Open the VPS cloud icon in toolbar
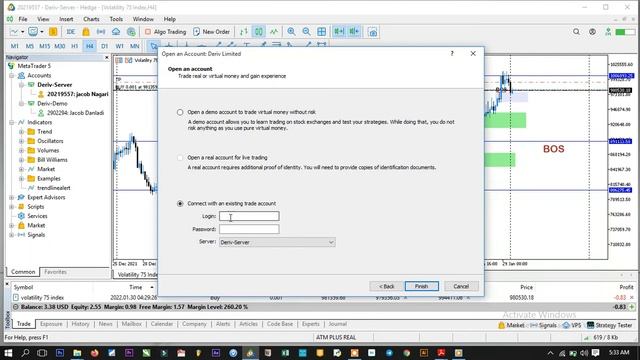 [x=116, y=31]
